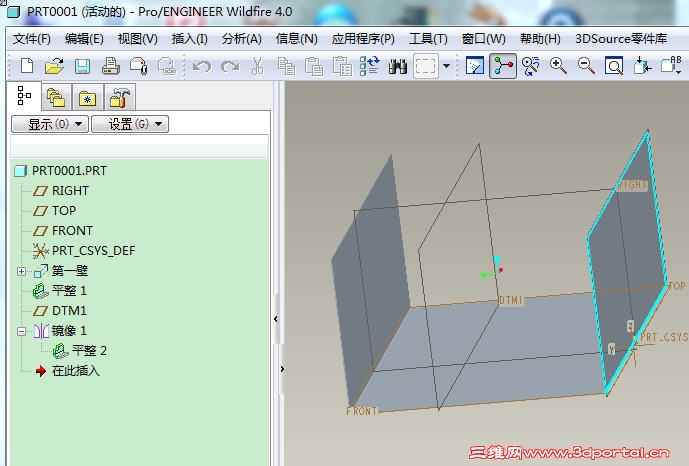Switch to the Favorites navigator tab

87,97
